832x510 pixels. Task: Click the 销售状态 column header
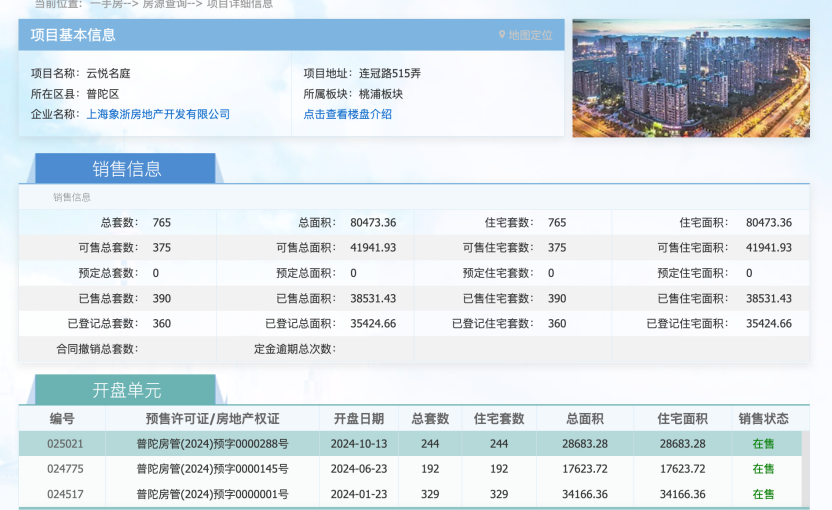point(763,419)
